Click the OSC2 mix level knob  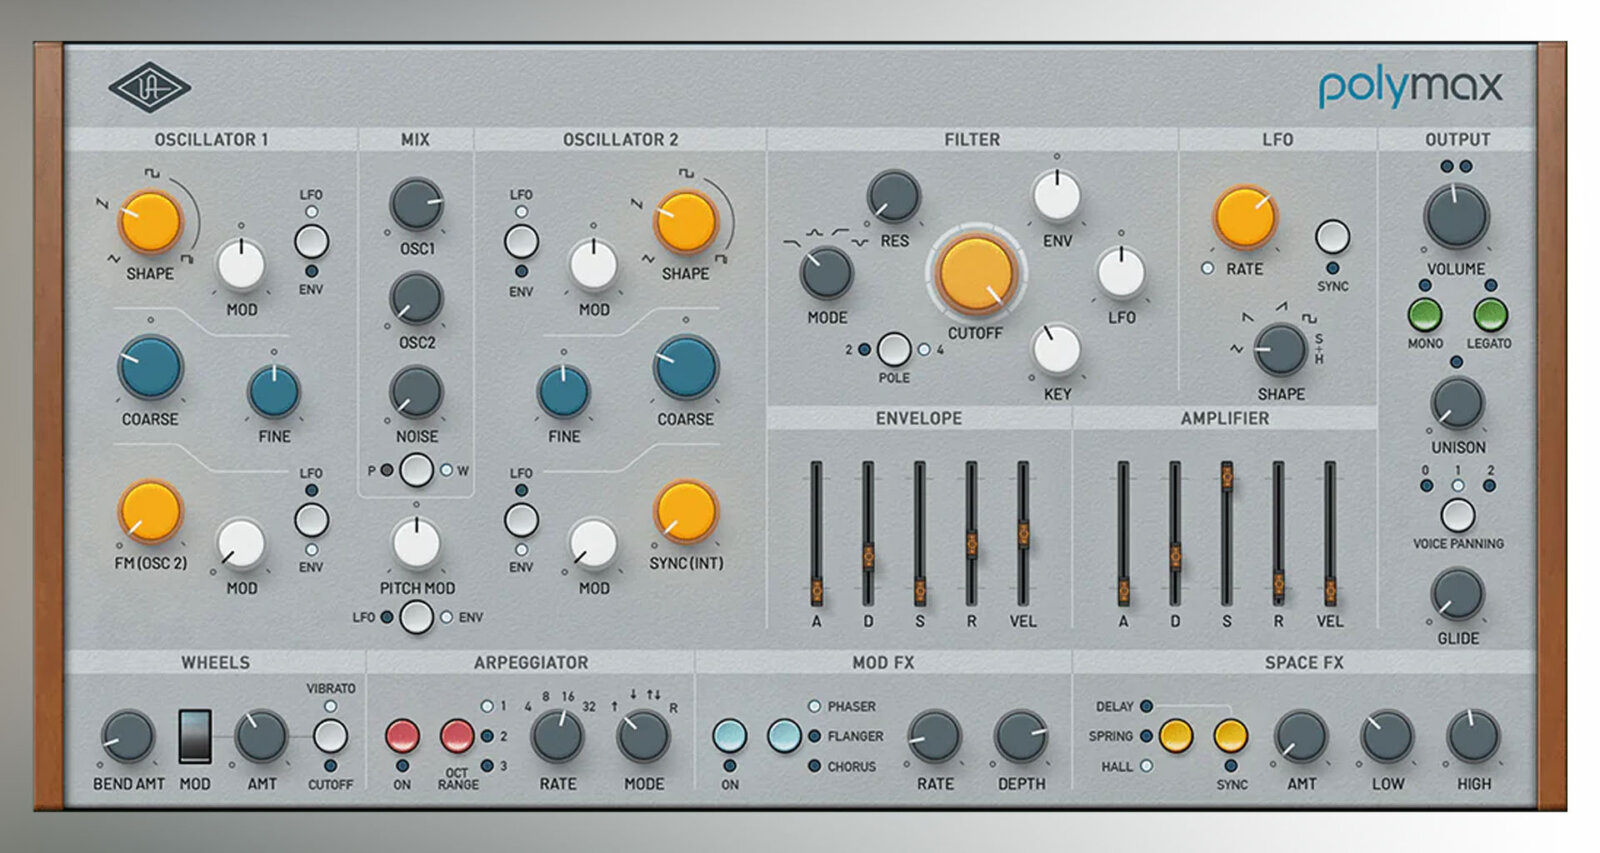pos(416,298)
